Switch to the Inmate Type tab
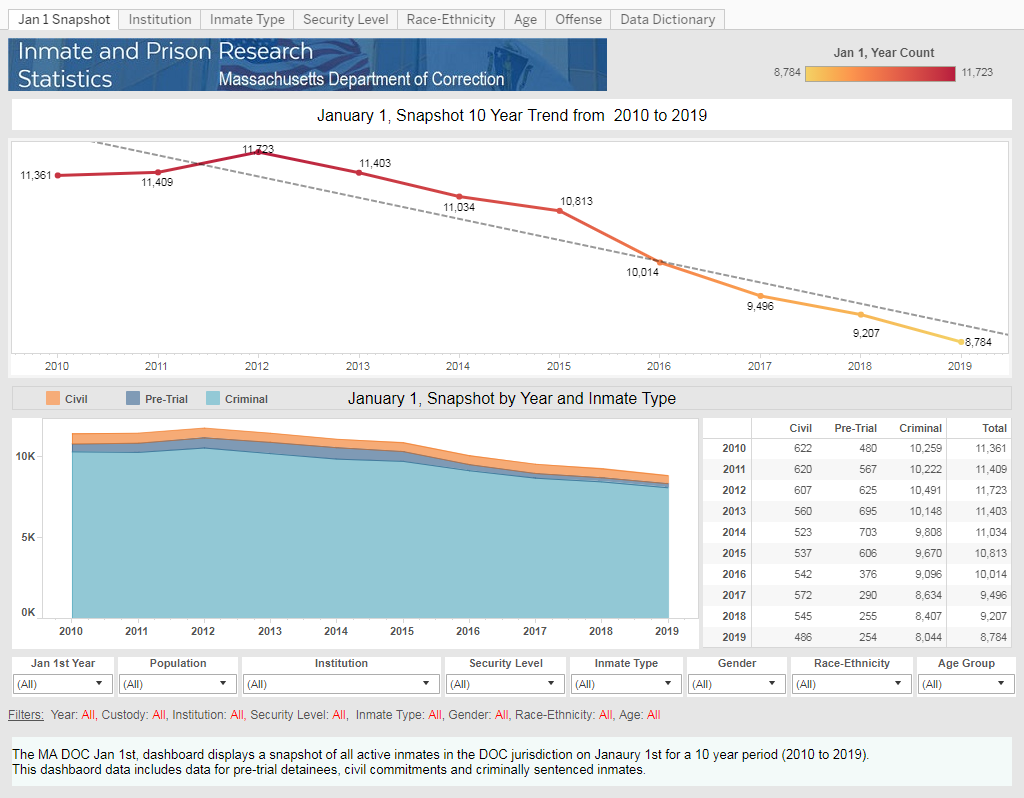This screenshot has width=1024, height=798. [x=247, y=19]
